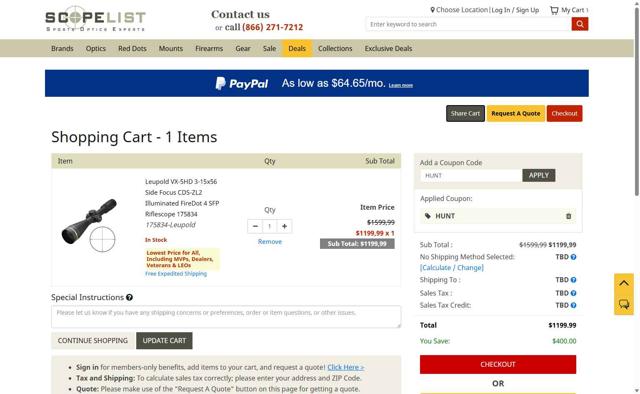The width and height of the screenshot is (640, 394).
Task: Open the Sale menu
Action: (269, 48)
